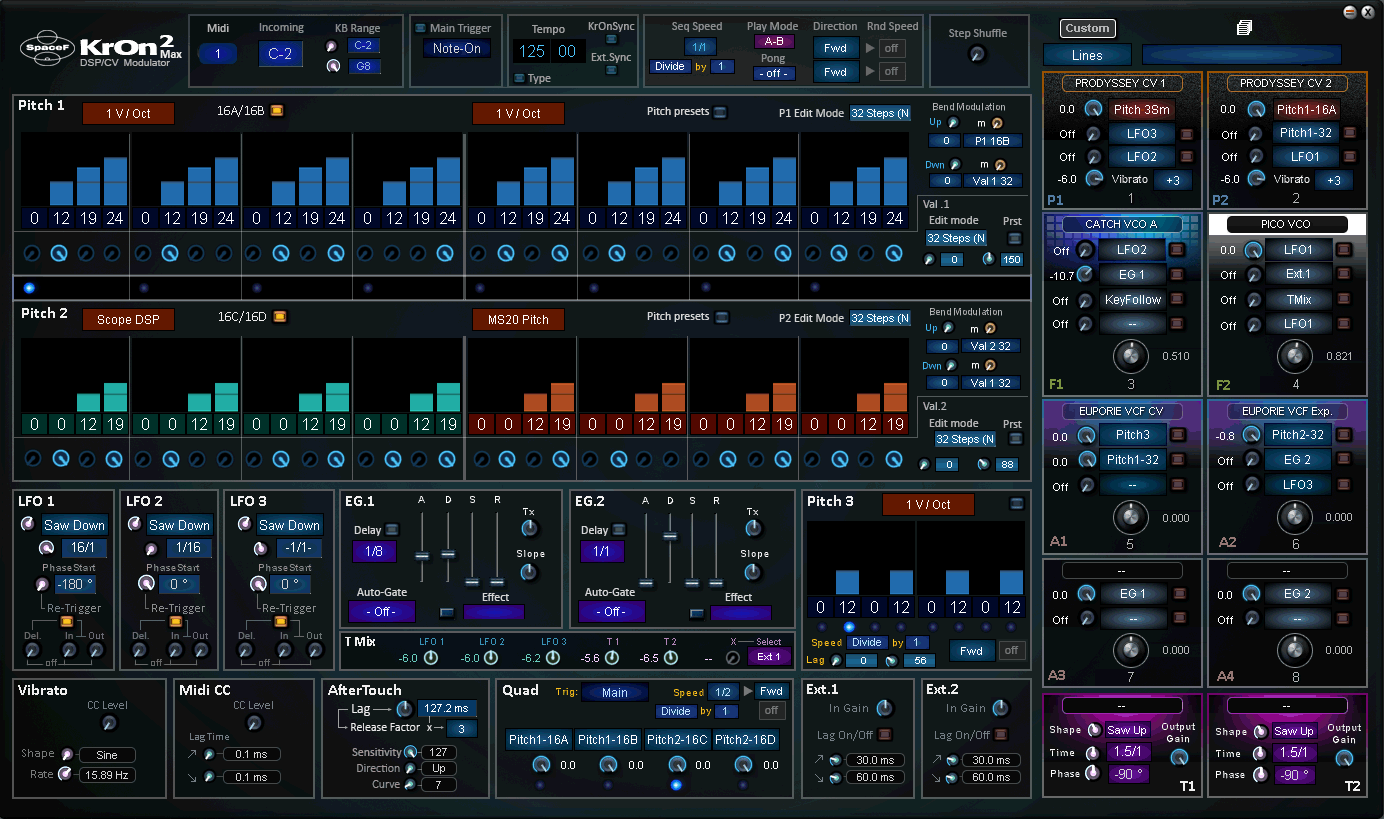The image size is (1384, 819).
Task: Click the Tempo 125 value field
Action: click(x=532, y=51)
